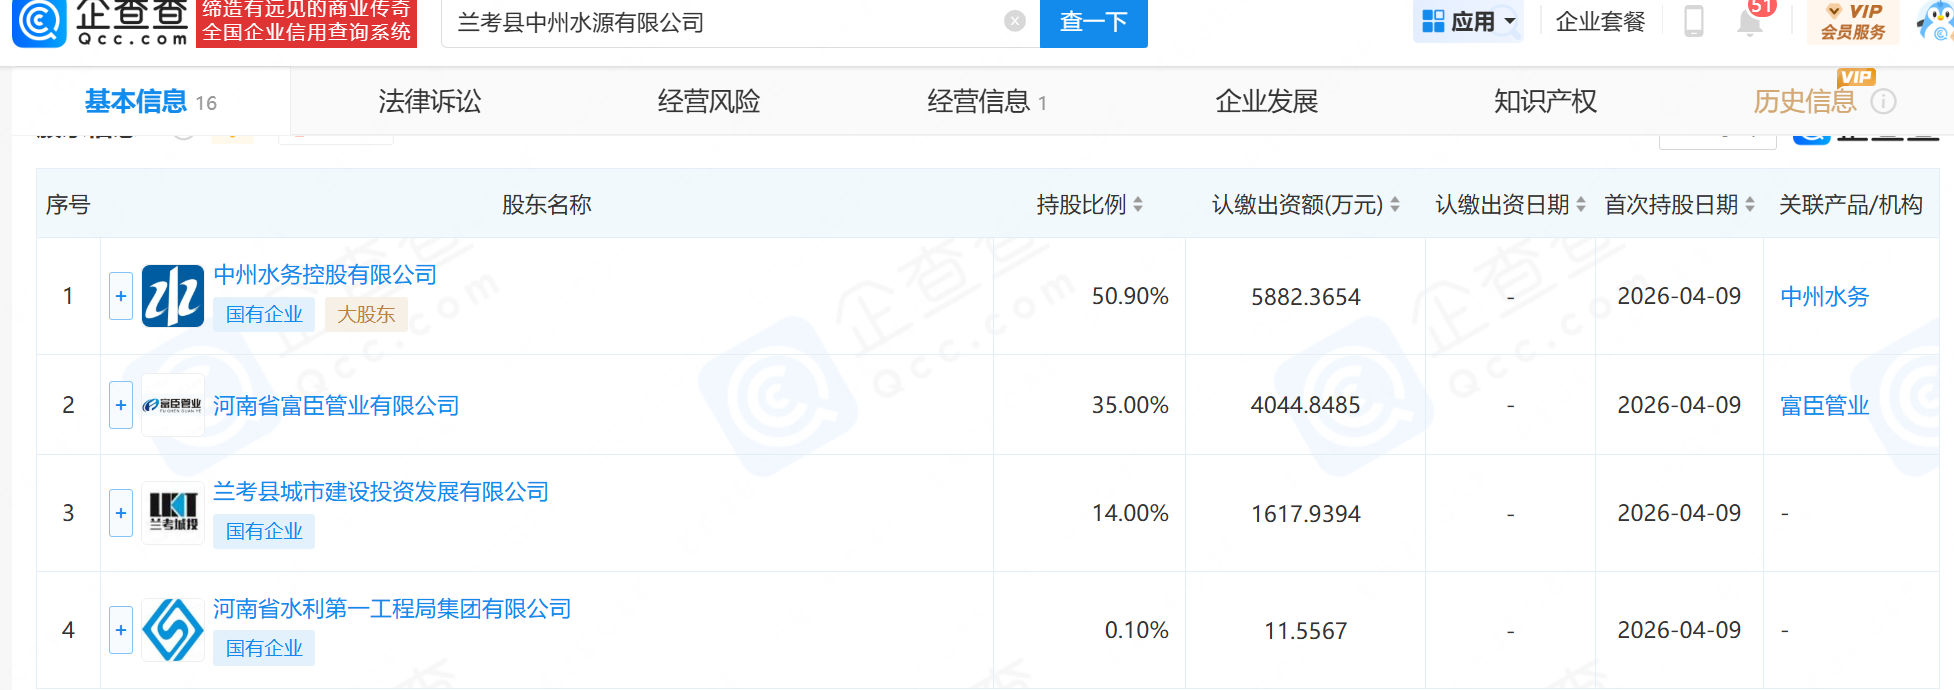Click the 兰考城投 company logo

coord(173,513)
